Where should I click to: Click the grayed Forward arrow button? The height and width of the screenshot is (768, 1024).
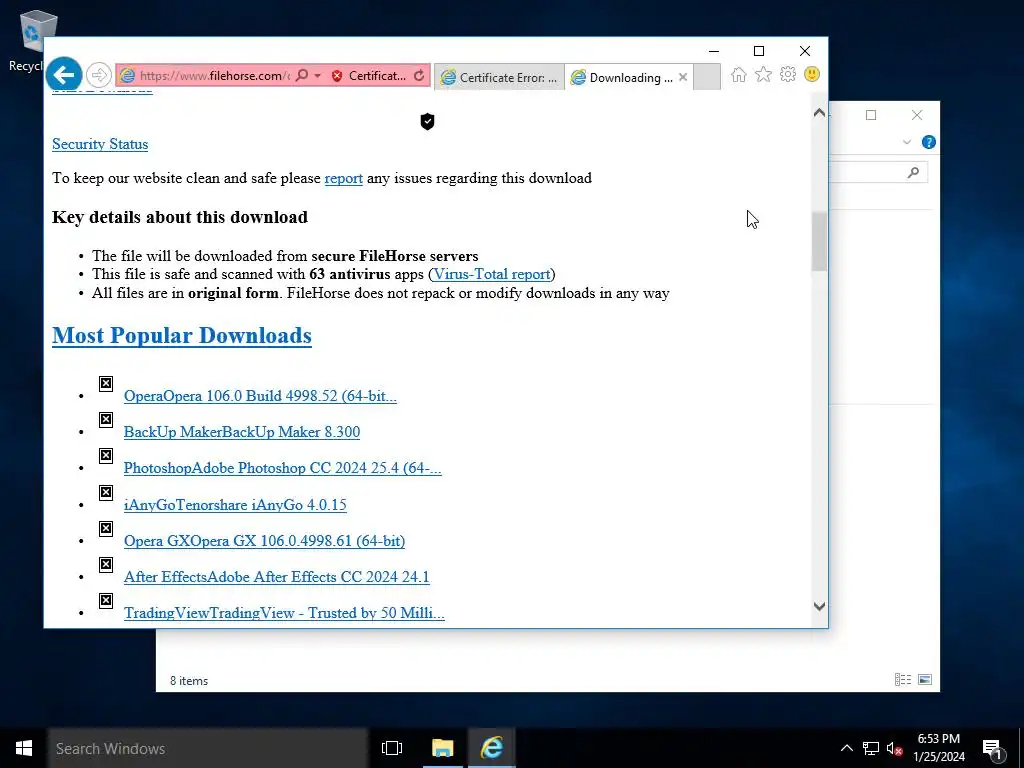(99, 75)
